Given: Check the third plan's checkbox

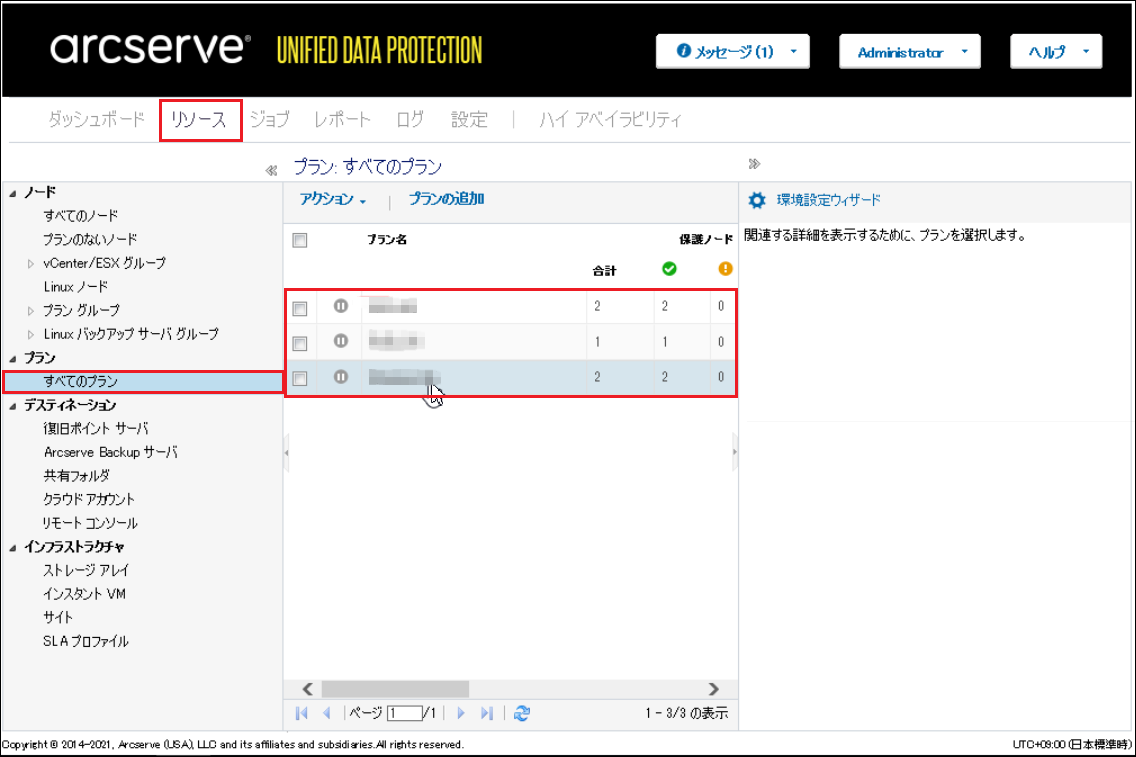Looking at the screenshot, I should (x=300, y=378).
